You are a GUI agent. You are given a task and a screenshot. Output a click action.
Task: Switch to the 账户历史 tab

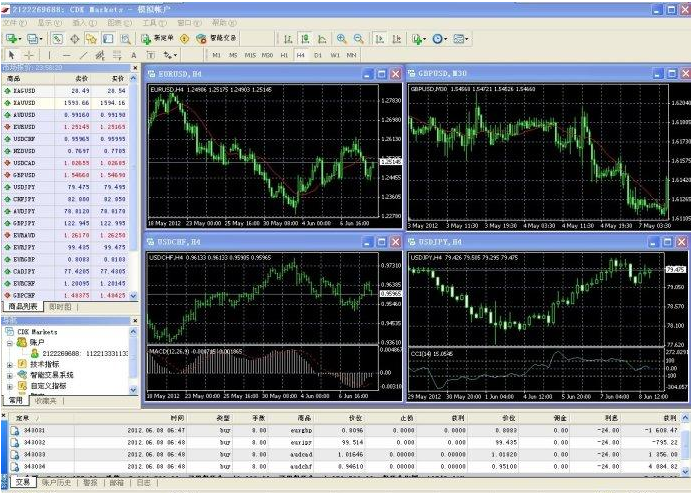56,483
